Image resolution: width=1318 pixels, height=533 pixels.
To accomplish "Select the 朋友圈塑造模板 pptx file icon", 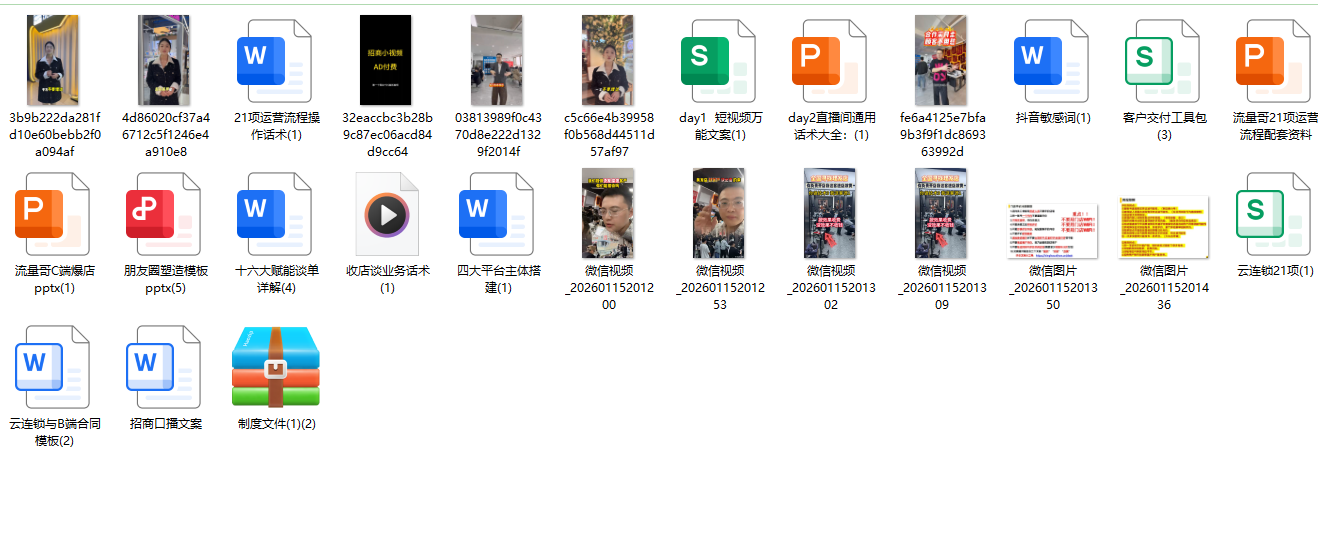I will pyautogui.click(x=165, y=213).
